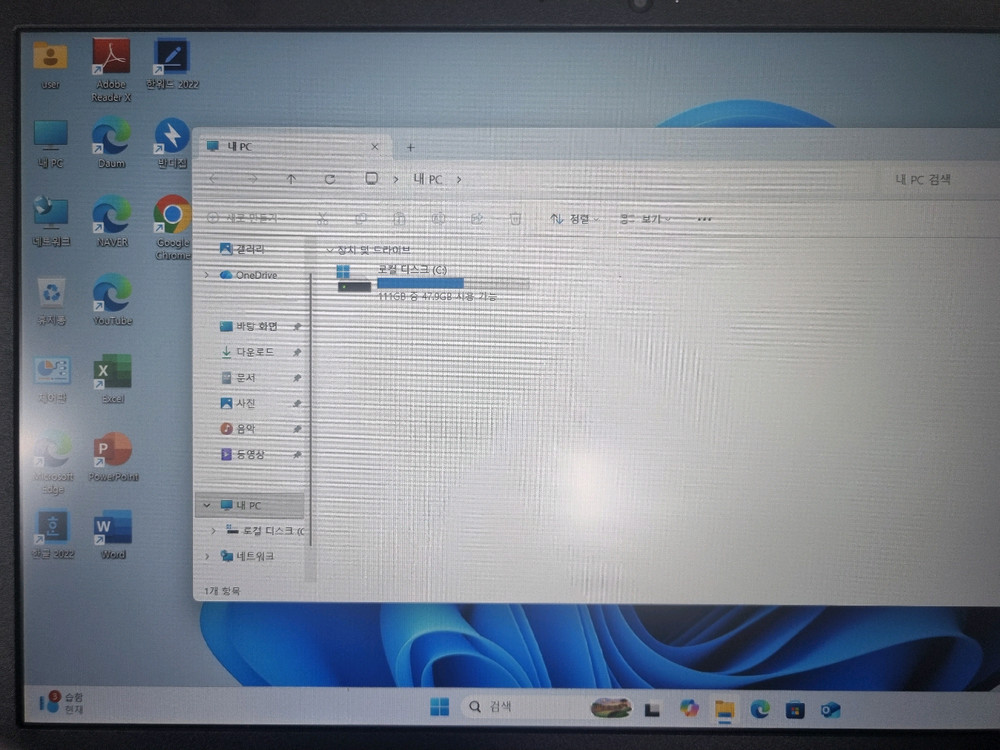Open the 보기 view dropdown

tap(645, 219)
